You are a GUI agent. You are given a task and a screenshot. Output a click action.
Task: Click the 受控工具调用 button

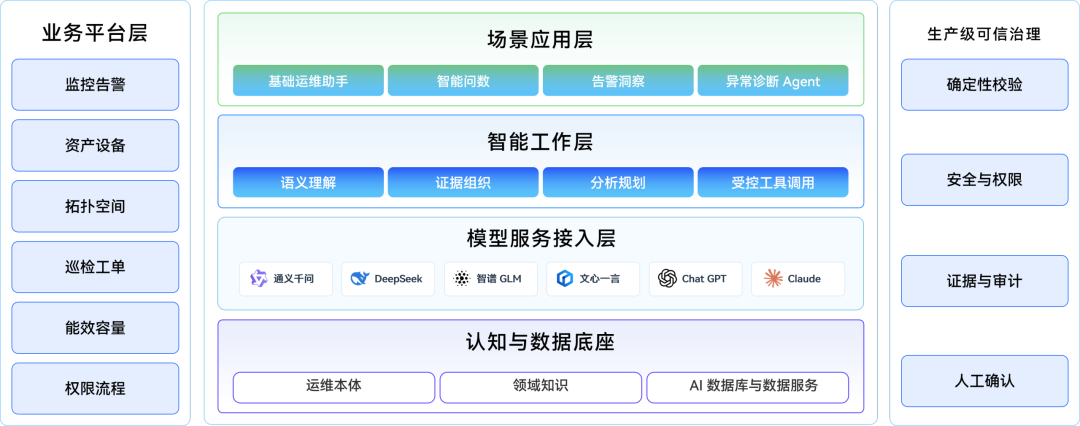coord(773,182)
